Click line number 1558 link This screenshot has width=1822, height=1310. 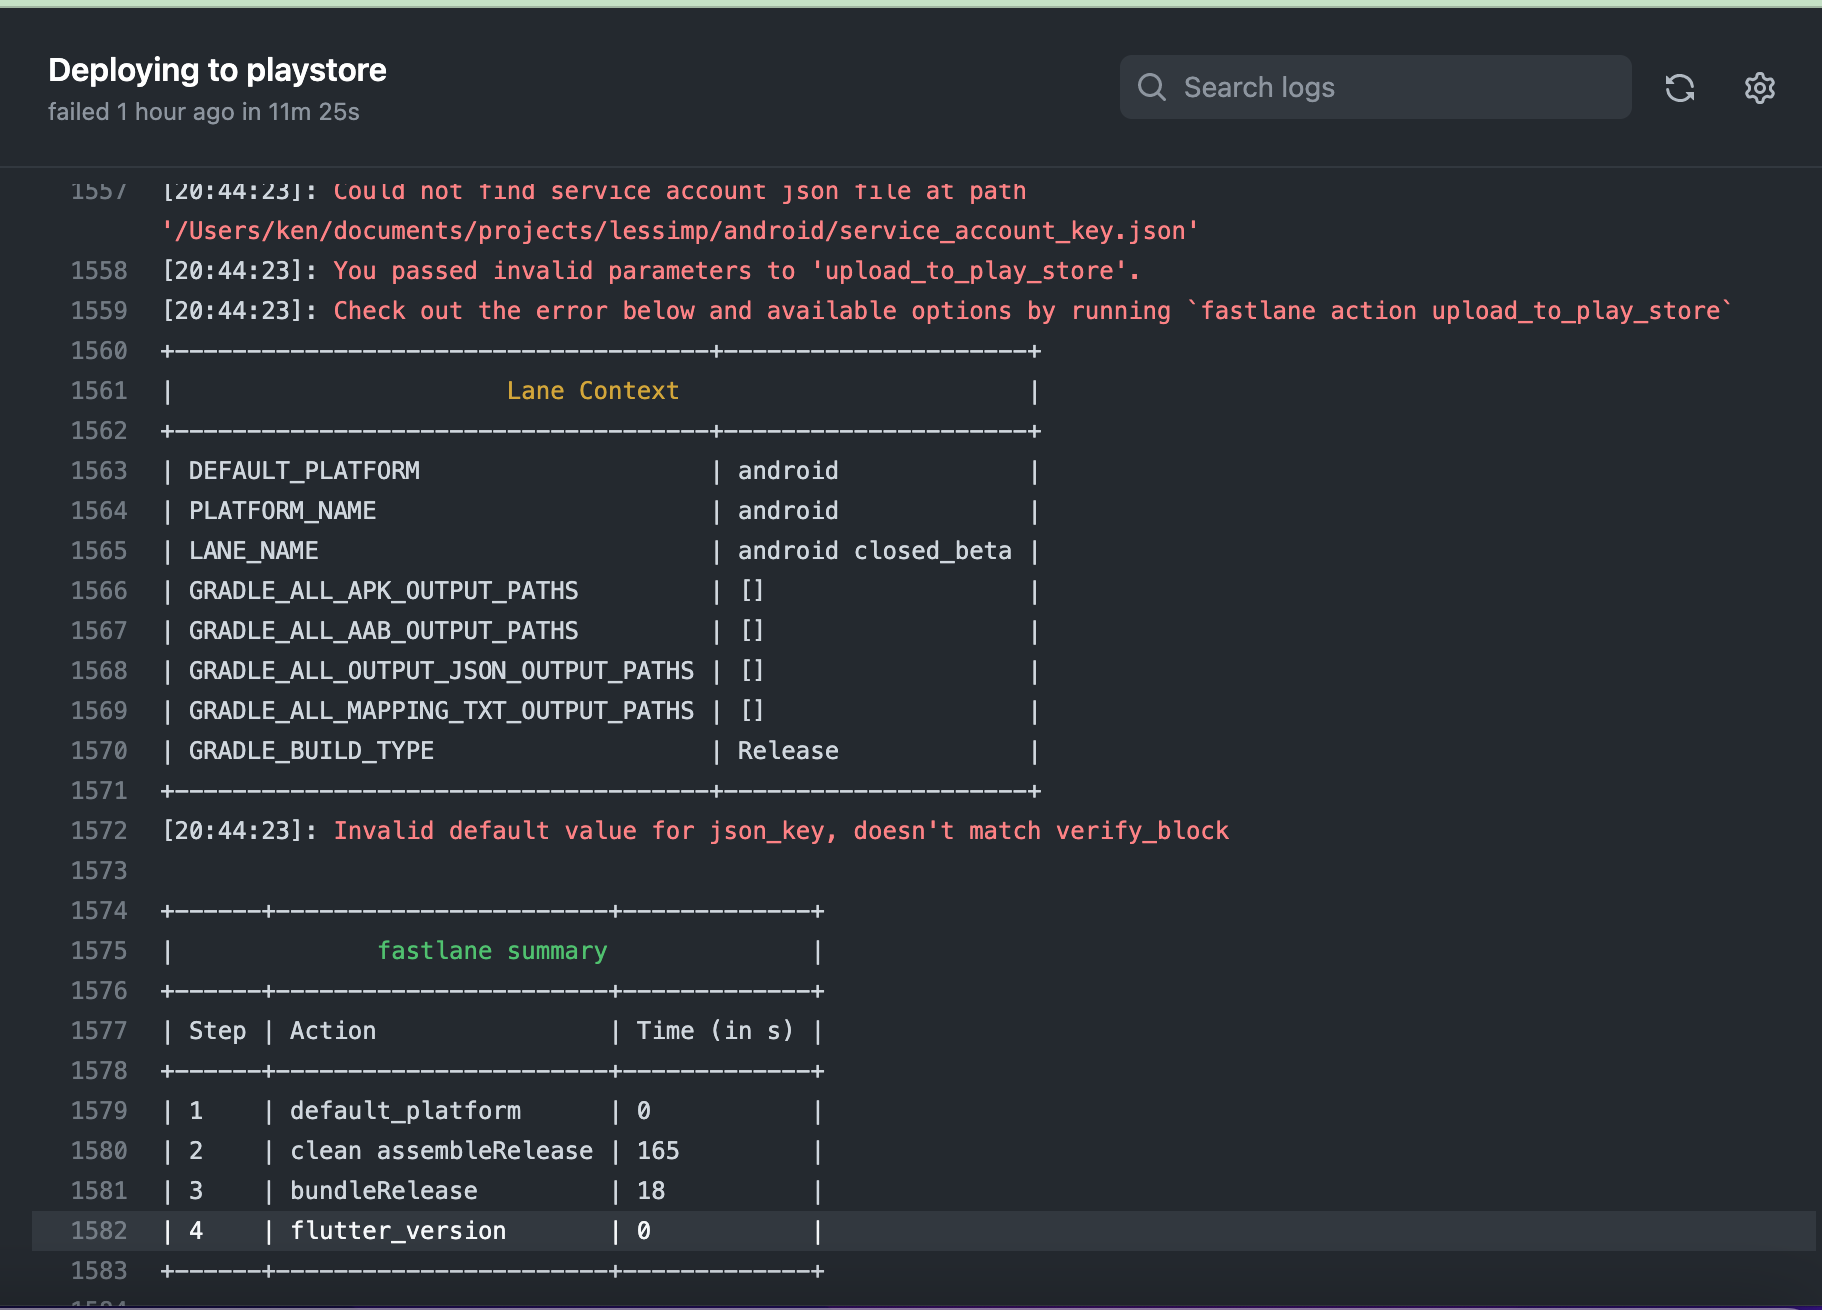tap(99, 271)
